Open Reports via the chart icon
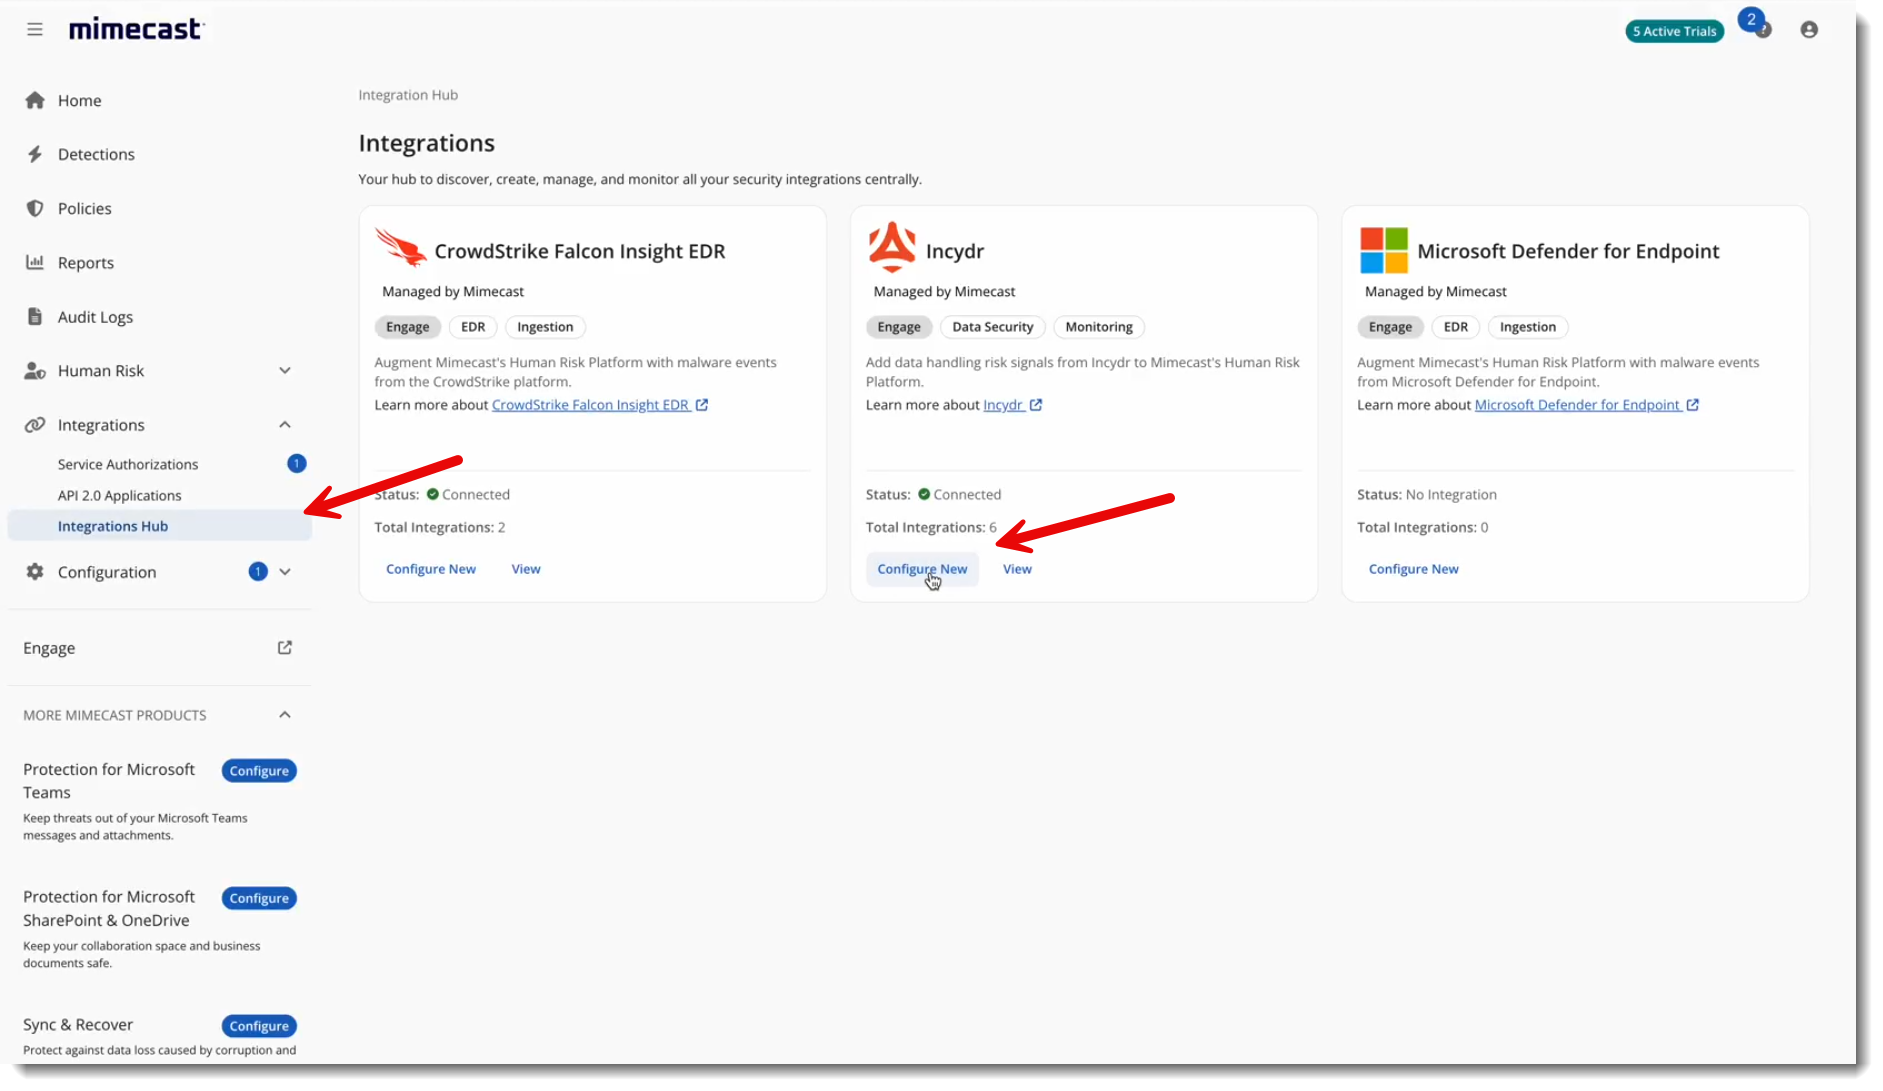This screenshot has height=1091, width=1883. point(35,262)
